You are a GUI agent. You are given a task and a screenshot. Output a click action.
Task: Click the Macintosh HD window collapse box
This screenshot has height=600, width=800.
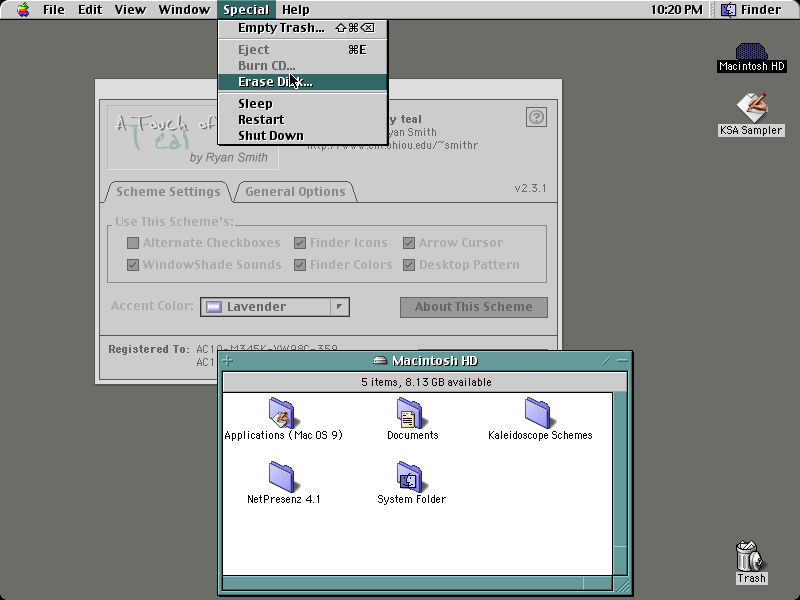622,361
